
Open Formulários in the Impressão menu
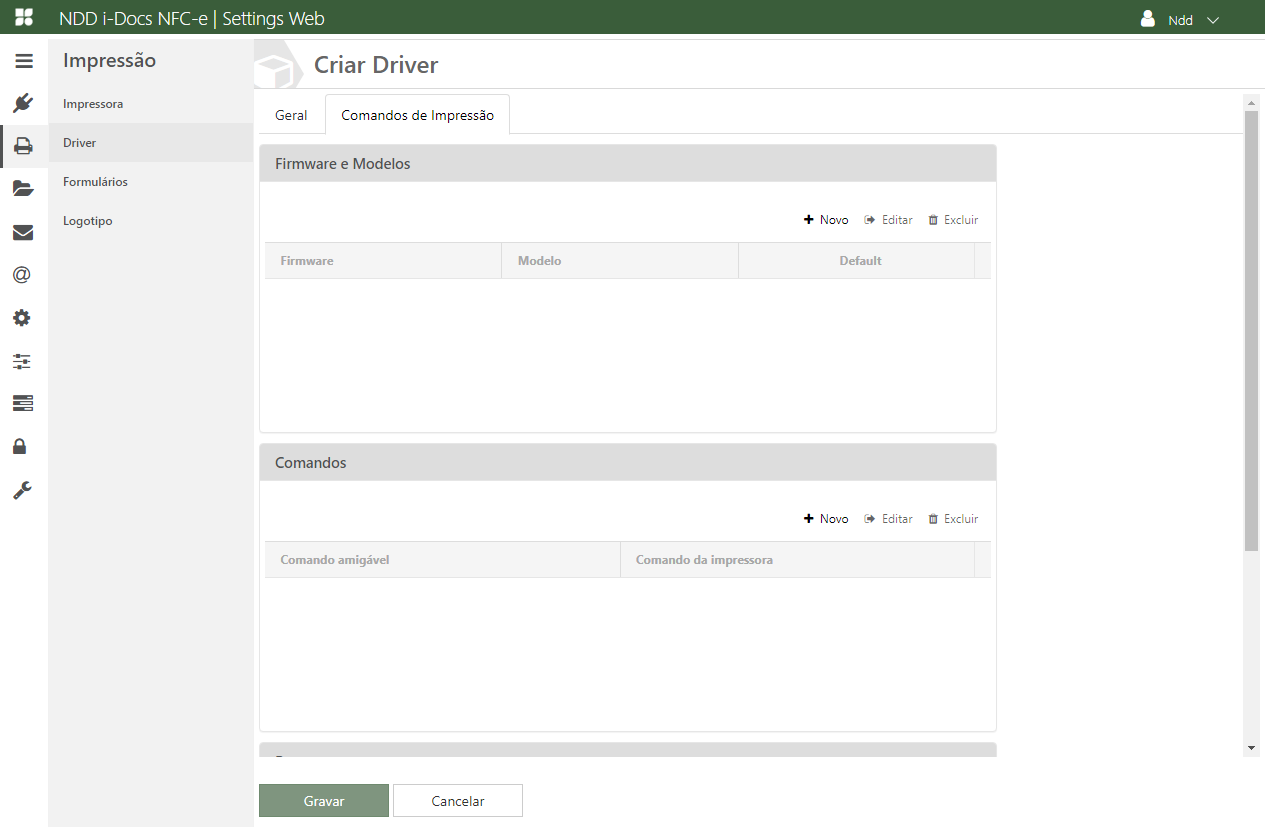[x=95, y=182]
